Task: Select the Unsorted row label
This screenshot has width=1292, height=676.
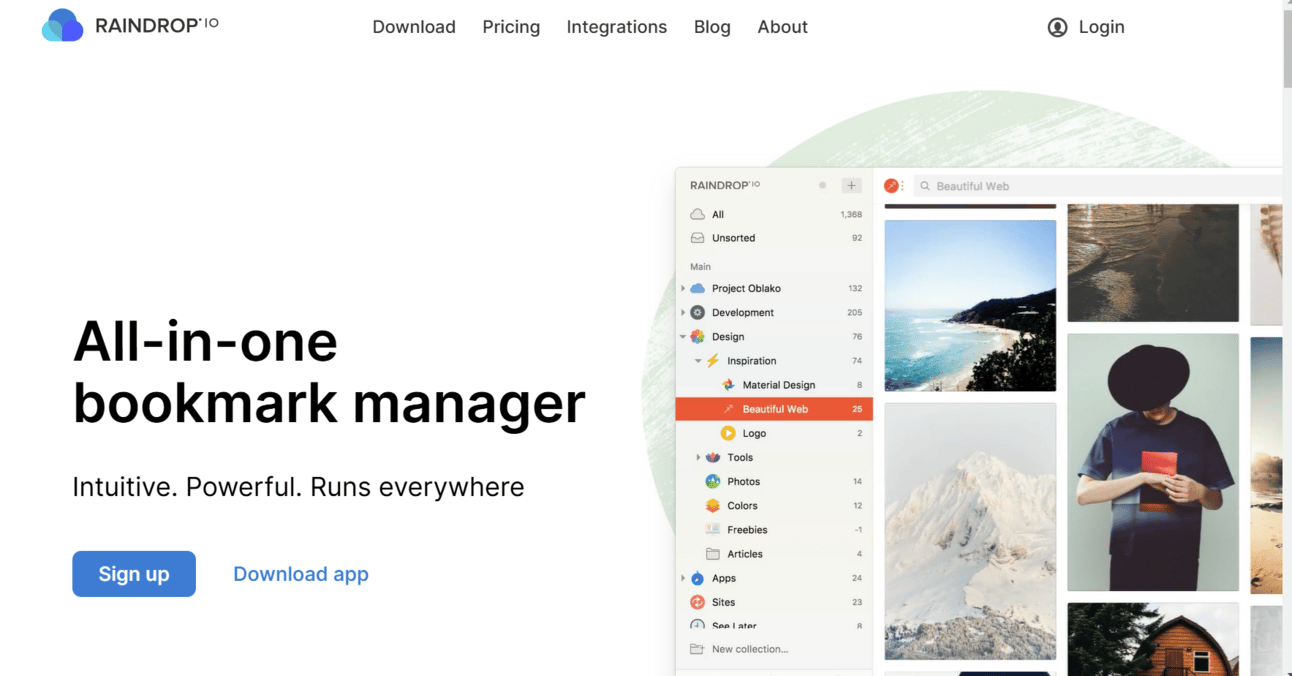Action: pos(733,238)
